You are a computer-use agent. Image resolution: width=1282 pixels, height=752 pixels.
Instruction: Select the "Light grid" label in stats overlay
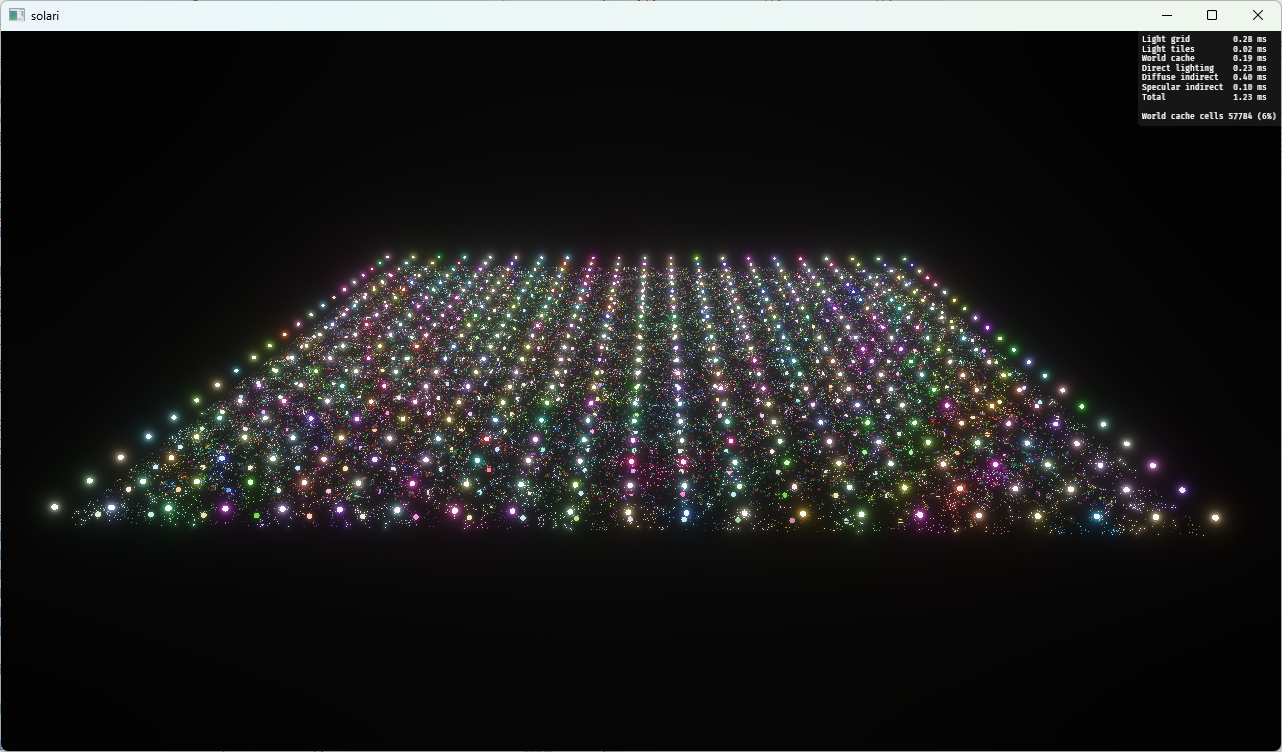(1166, 39)
